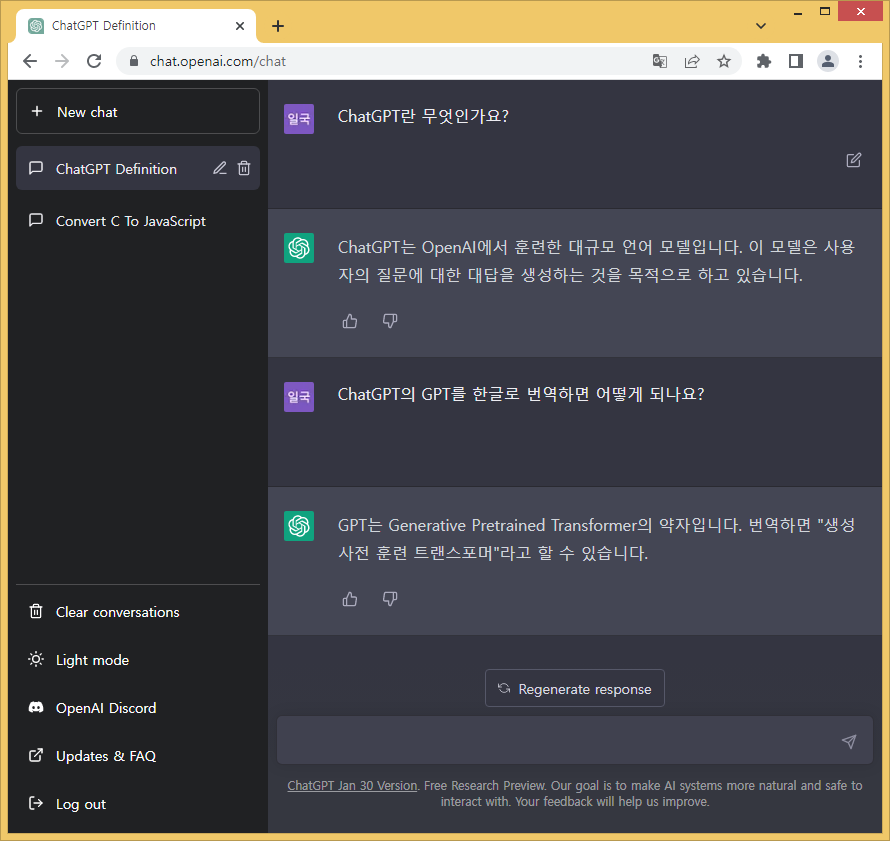Click the message 'ChatGPT란 무엇인가요?'
The image size is (890, 841).
[423, 116]
